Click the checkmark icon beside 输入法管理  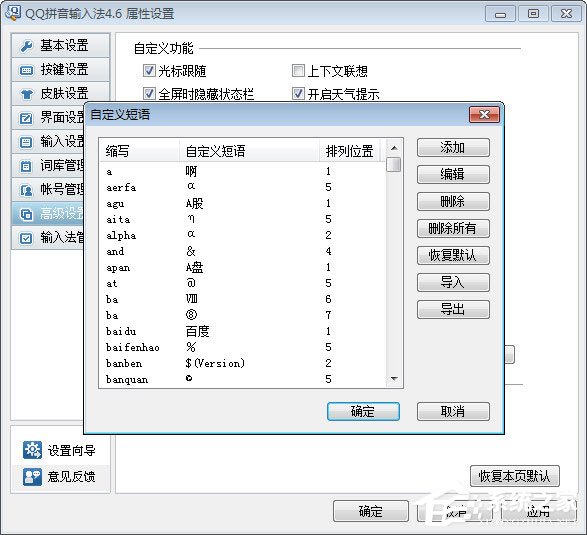tap(26, 238)
